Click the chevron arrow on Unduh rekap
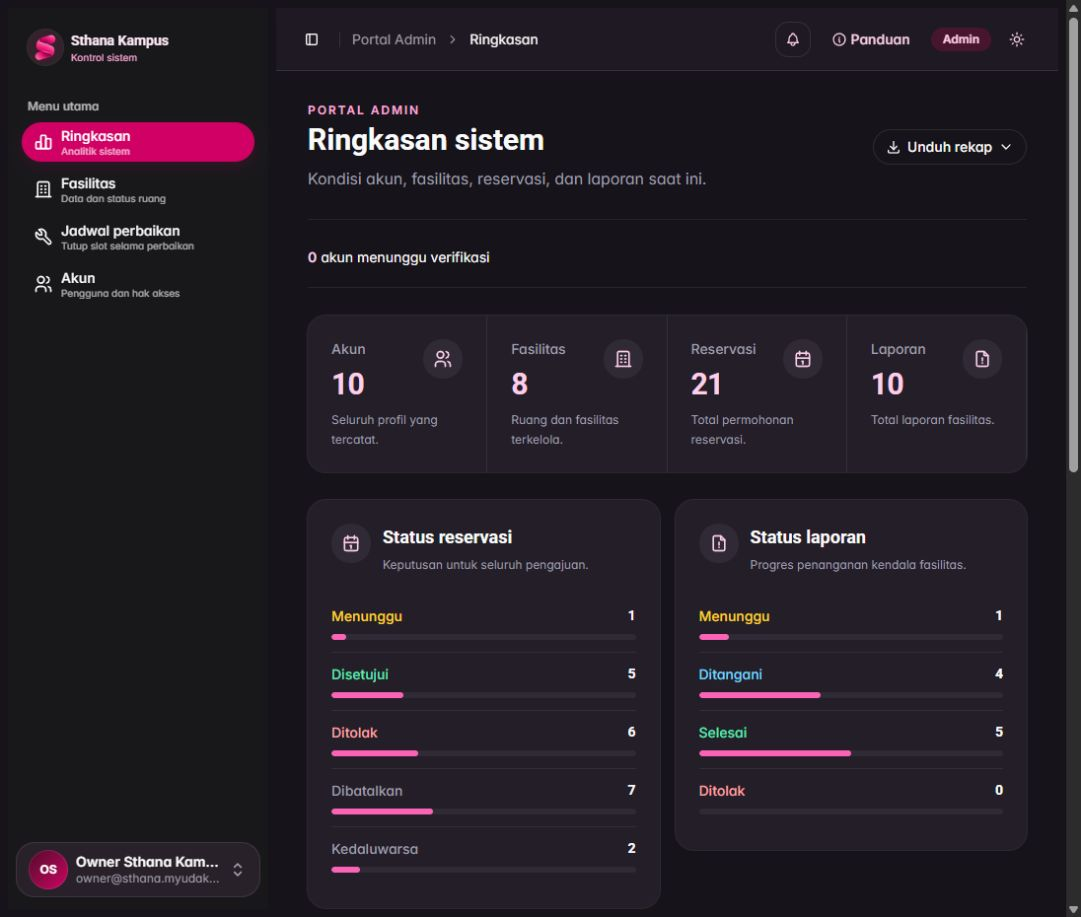 1006,147
